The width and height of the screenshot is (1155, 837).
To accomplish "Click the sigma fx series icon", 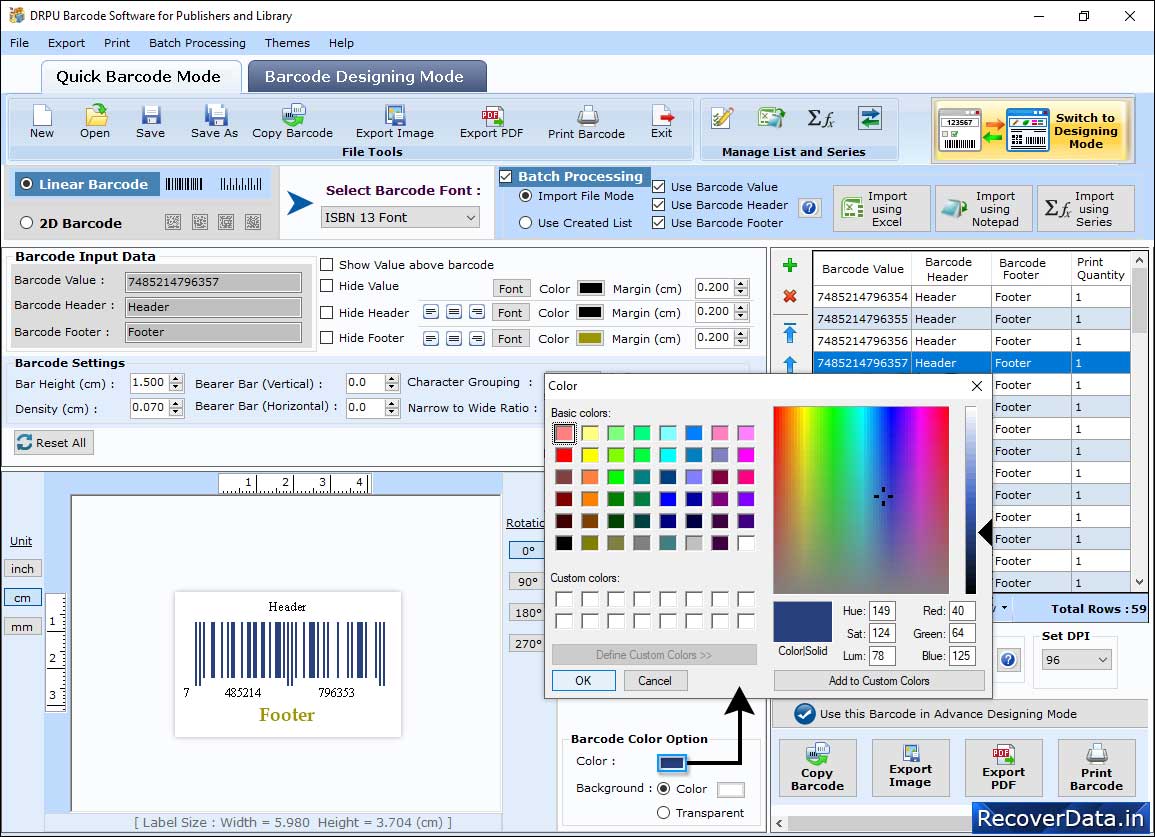I will click(x=820, y=118).
